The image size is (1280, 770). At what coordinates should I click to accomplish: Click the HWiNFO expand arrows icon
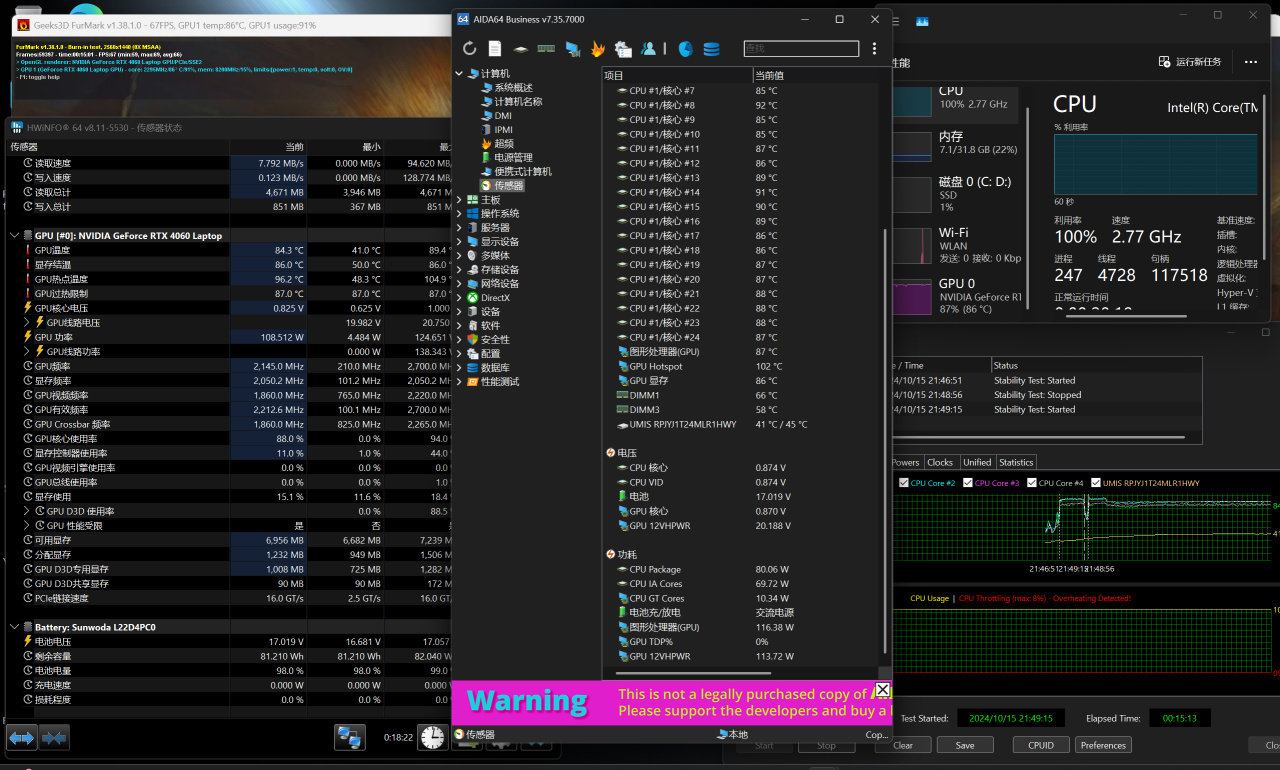coord(22,738)
